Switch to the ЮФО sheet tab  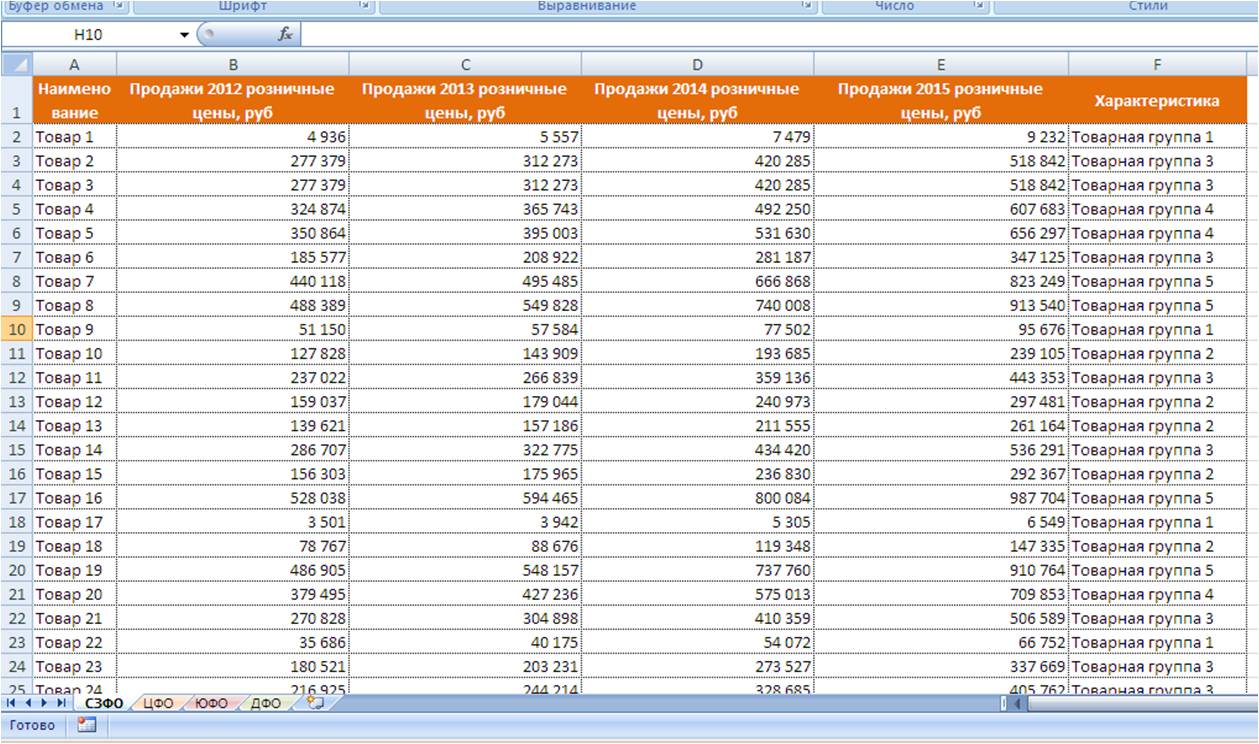tap(212, 703)
